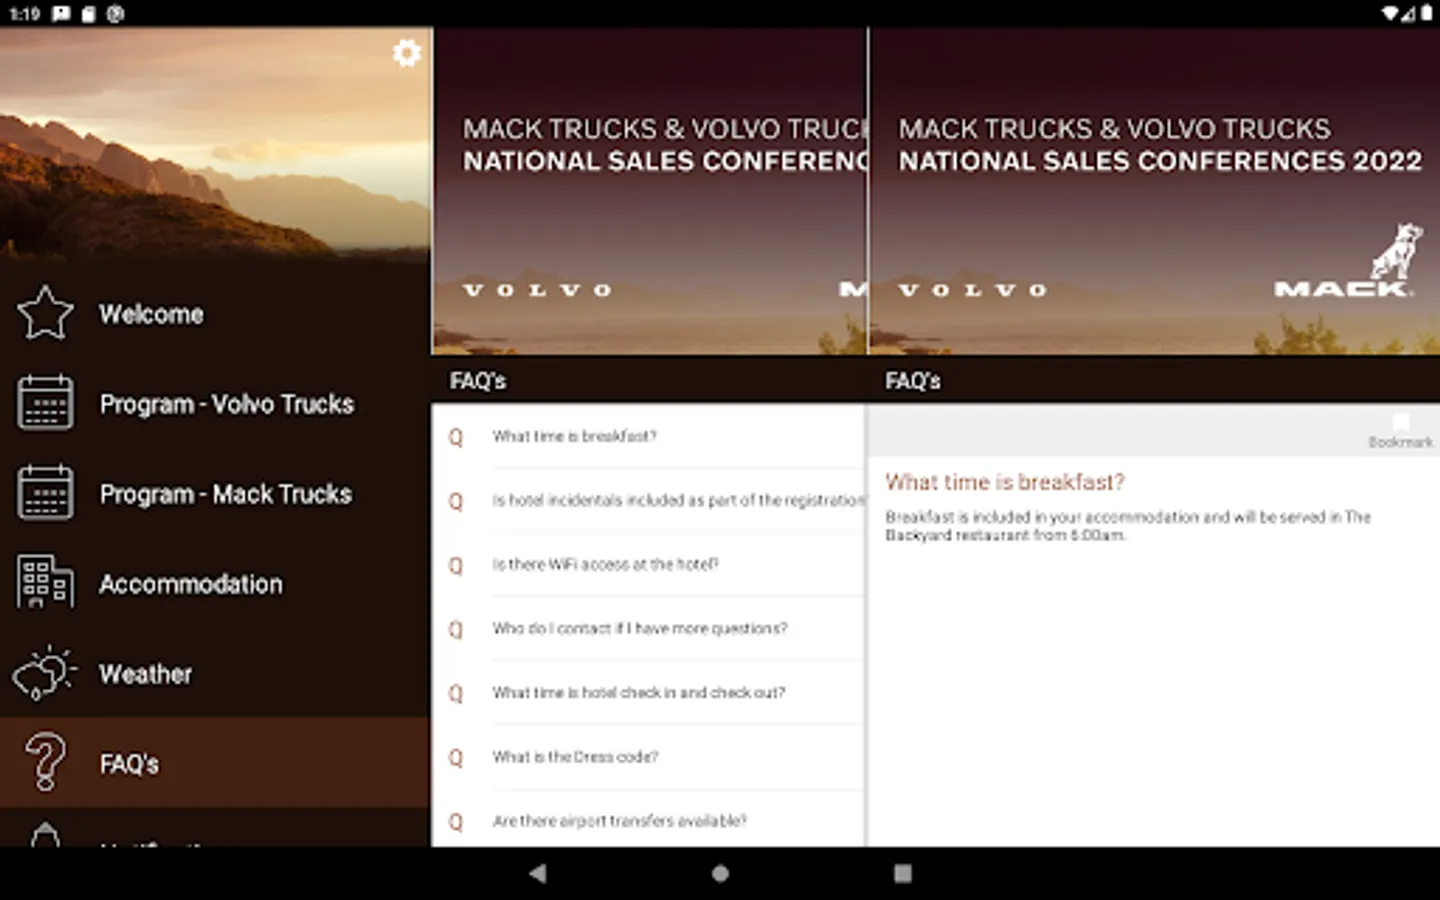This screenshot has width=1440, height=900.
Task: Open airport transfers question
Action: tap(648, 820)
